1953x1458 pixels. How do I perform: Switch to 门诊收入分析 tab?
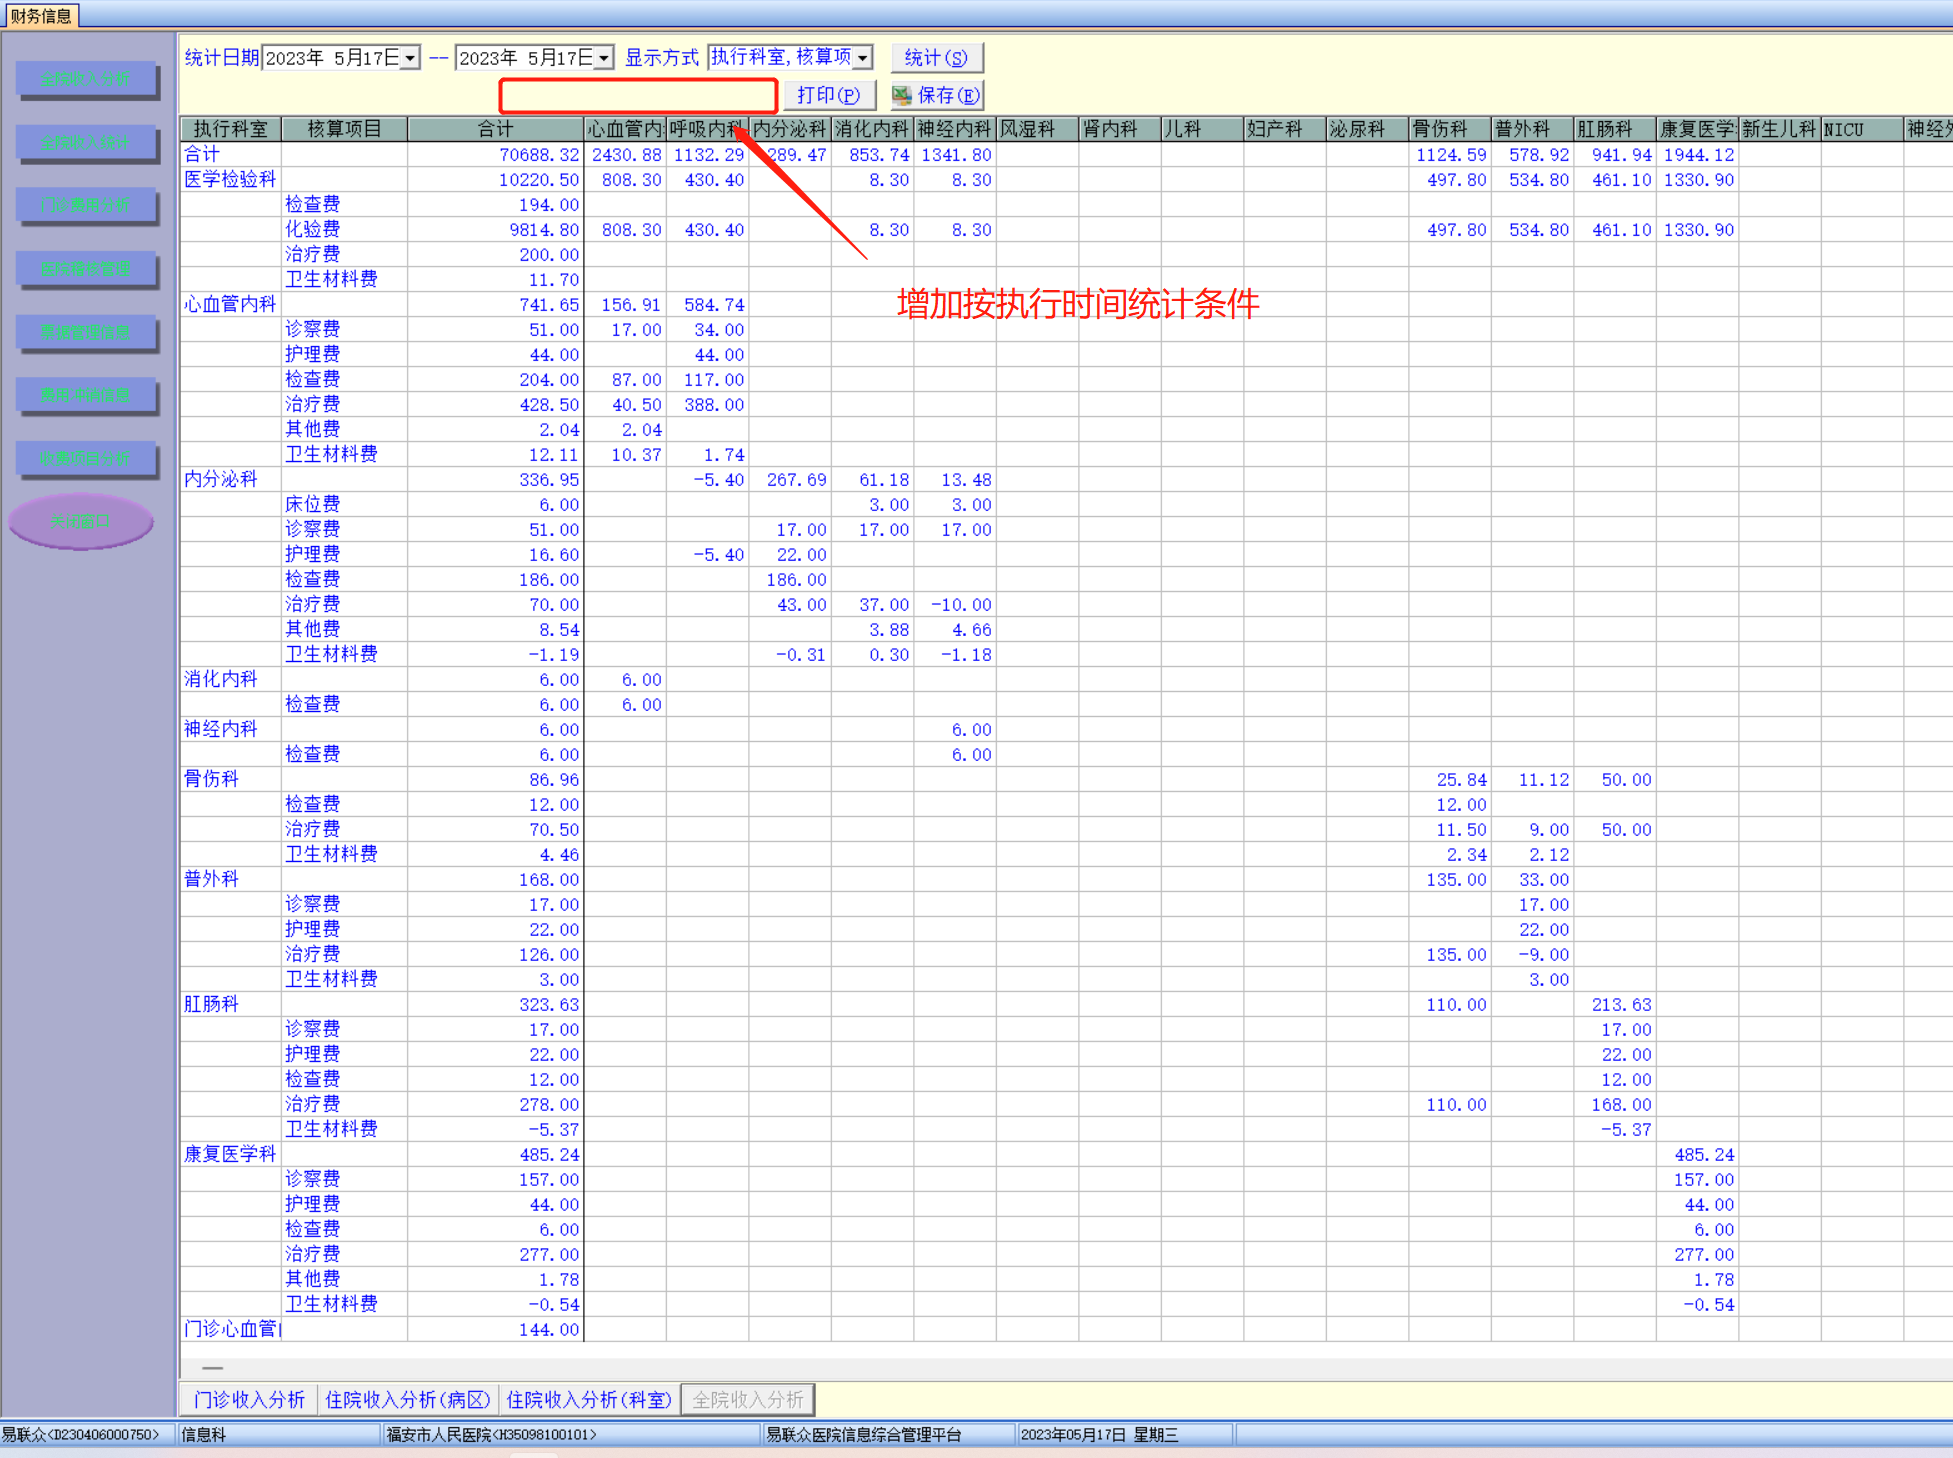tap(249, 1399)
